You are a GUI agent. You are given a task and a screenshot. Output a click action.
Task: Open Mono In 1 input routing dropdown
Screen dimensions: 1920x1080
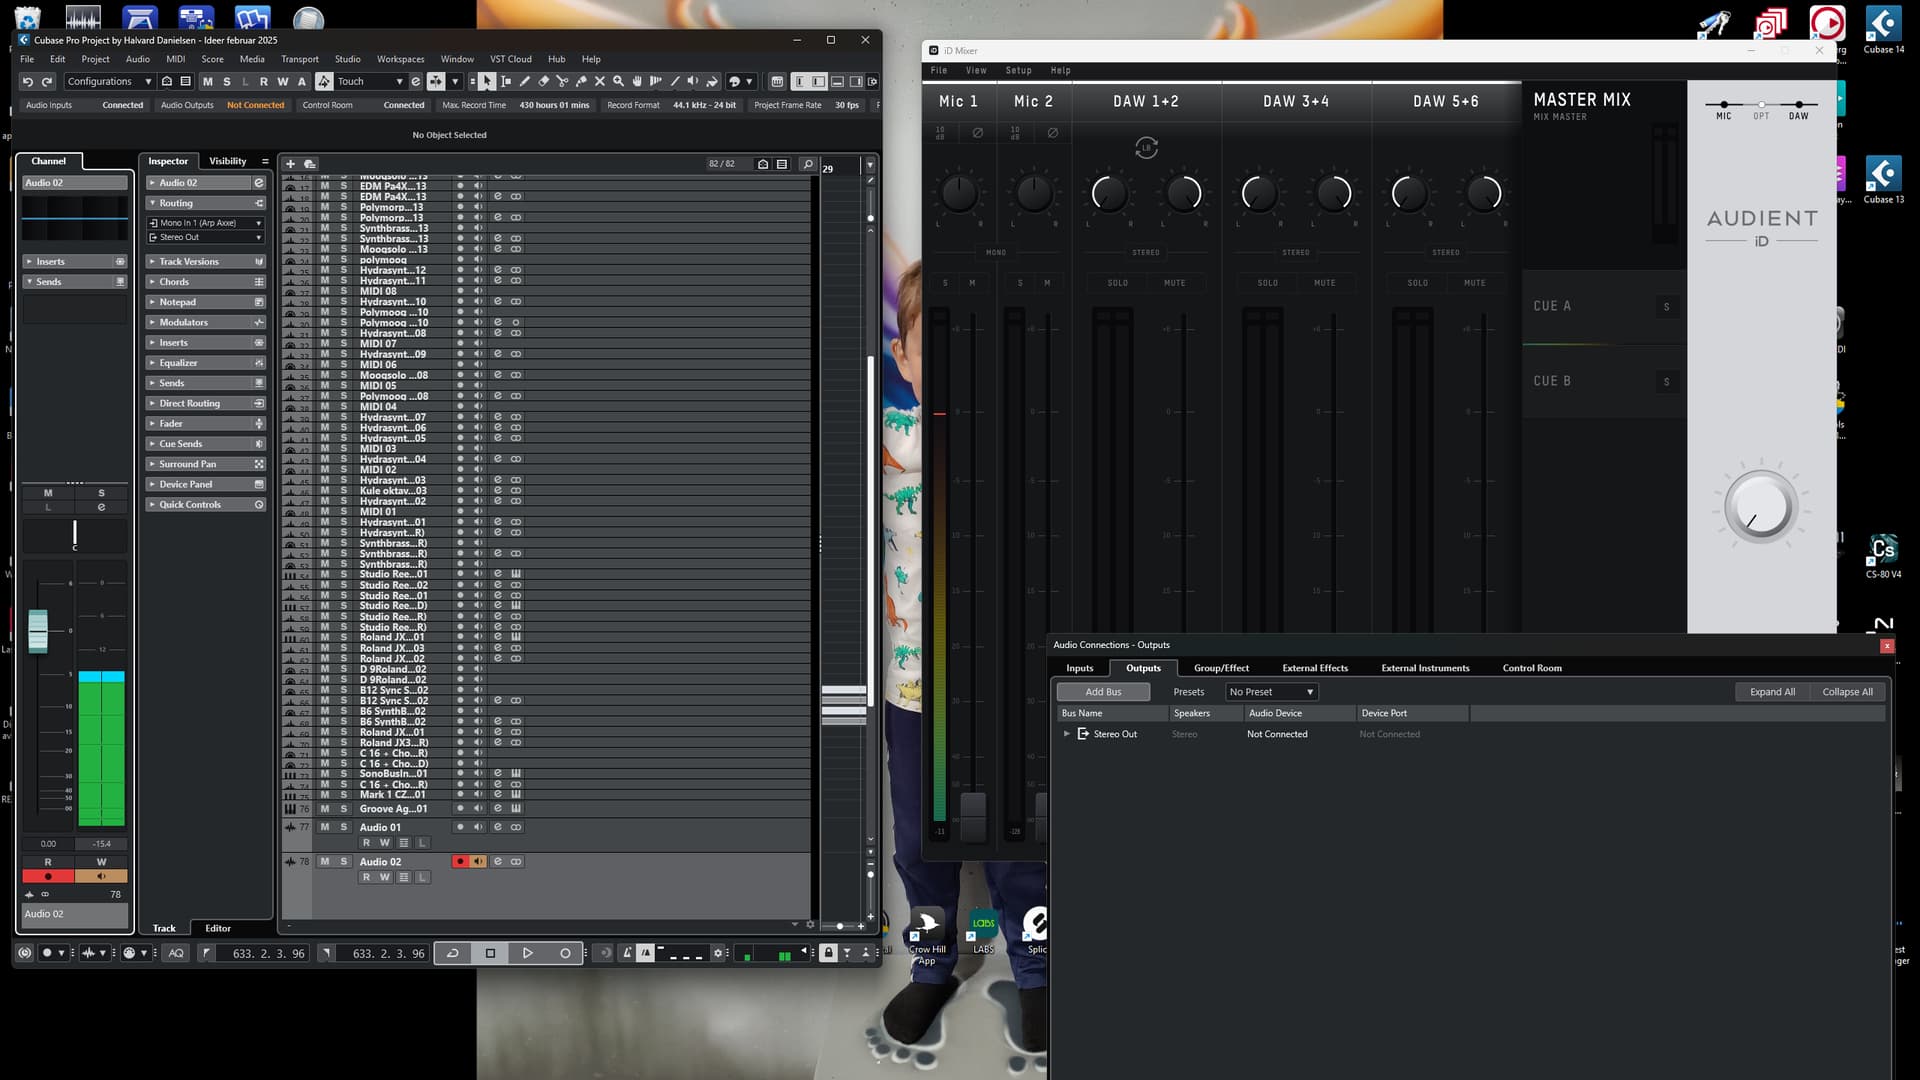tap(205, 223)
